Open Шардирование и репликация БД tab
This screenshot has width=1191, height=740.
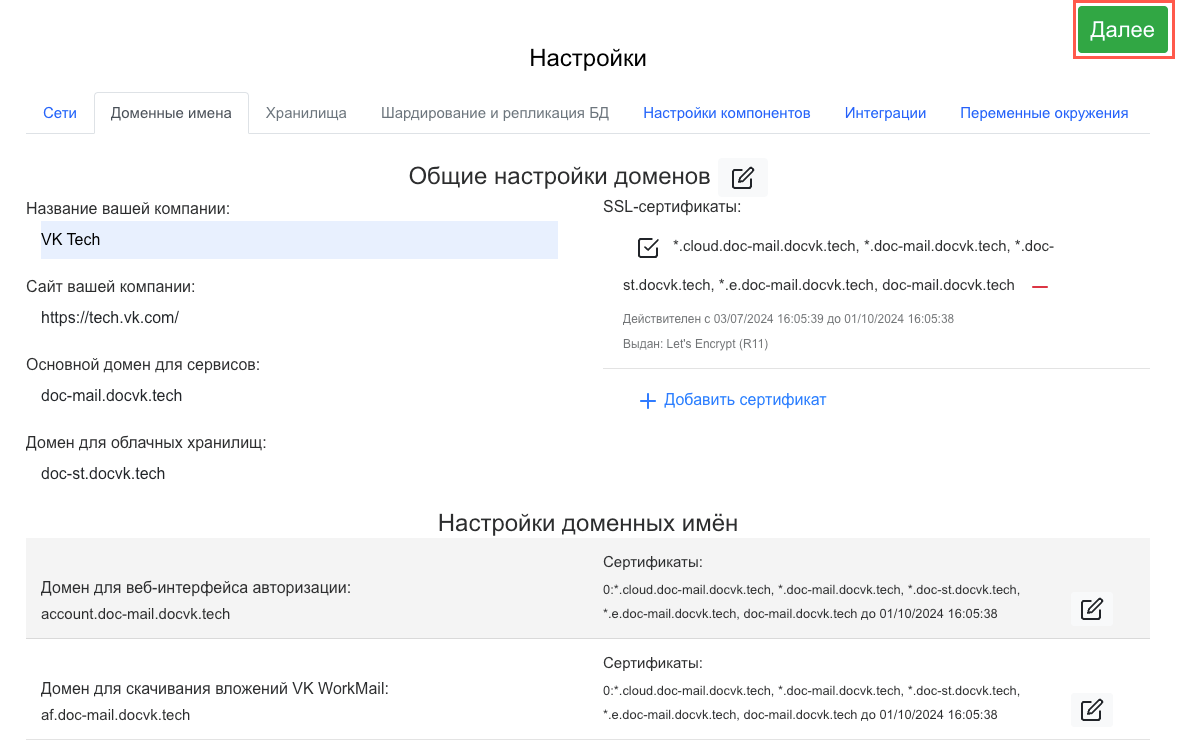pos(494,113)
